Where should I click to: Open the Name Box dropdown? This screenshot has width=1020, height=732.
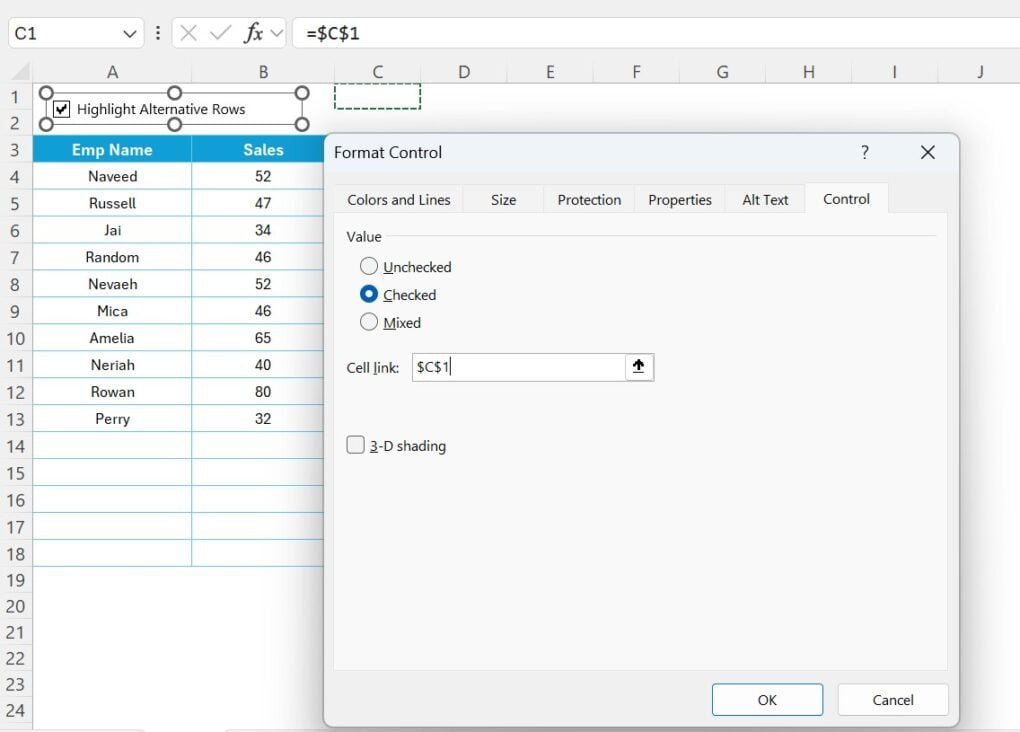click(128, 32)
